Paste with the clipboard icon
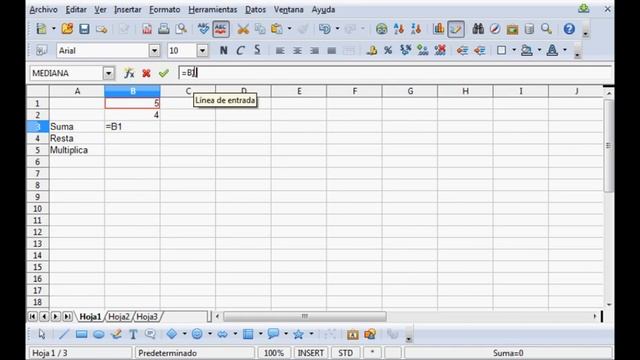 (x=277, y=29)
